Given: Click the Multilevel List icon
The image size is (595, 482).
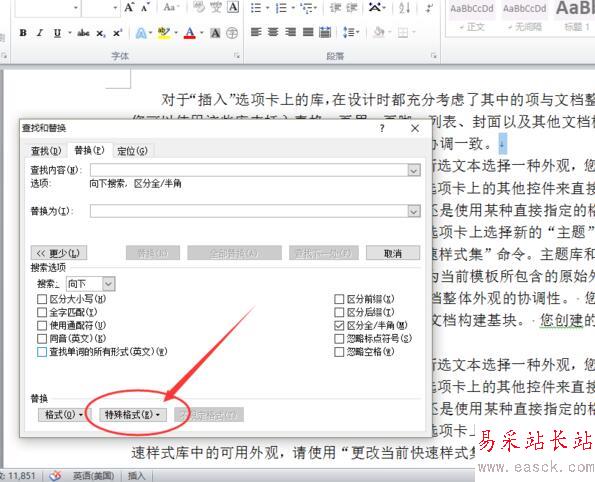Looking at the screenshot, I should pos(306,8).
